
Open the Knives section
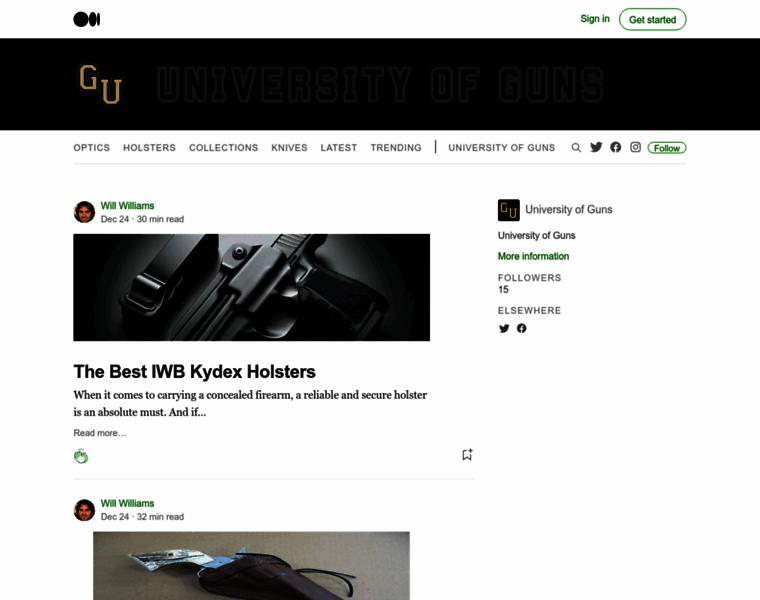[289, 147]
